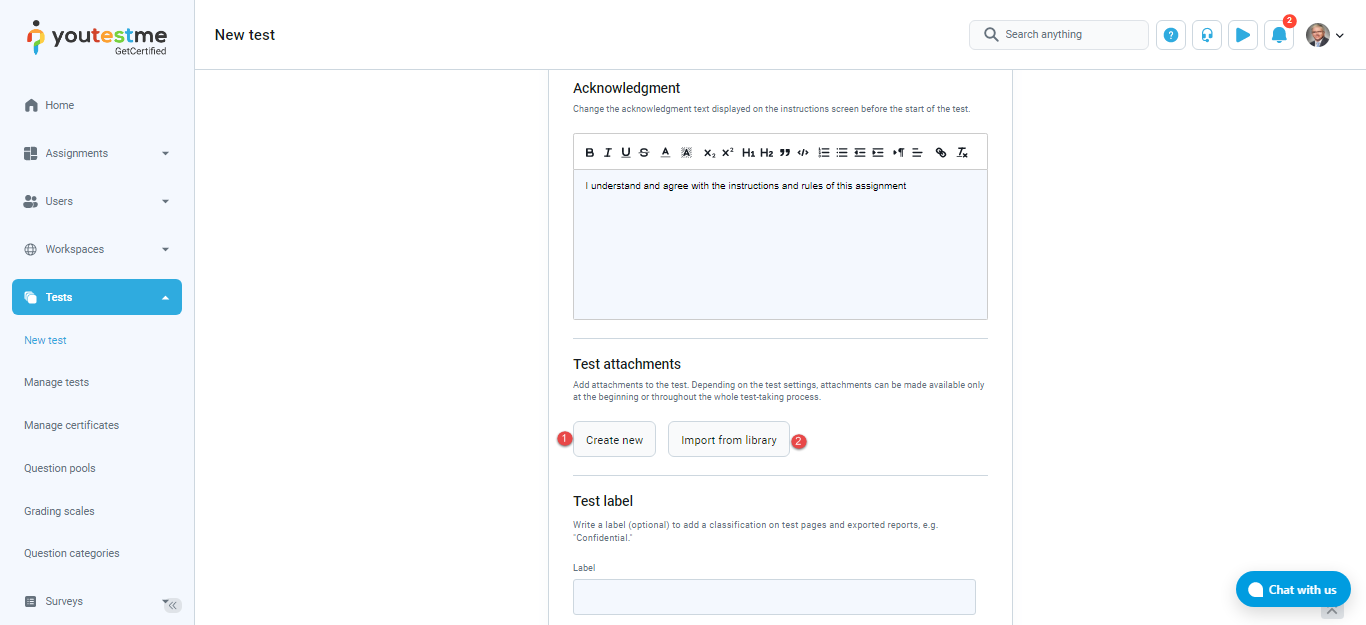The image size is (1366, 625).
Task: Open the help question mark icon
Action: (1171, 35)
